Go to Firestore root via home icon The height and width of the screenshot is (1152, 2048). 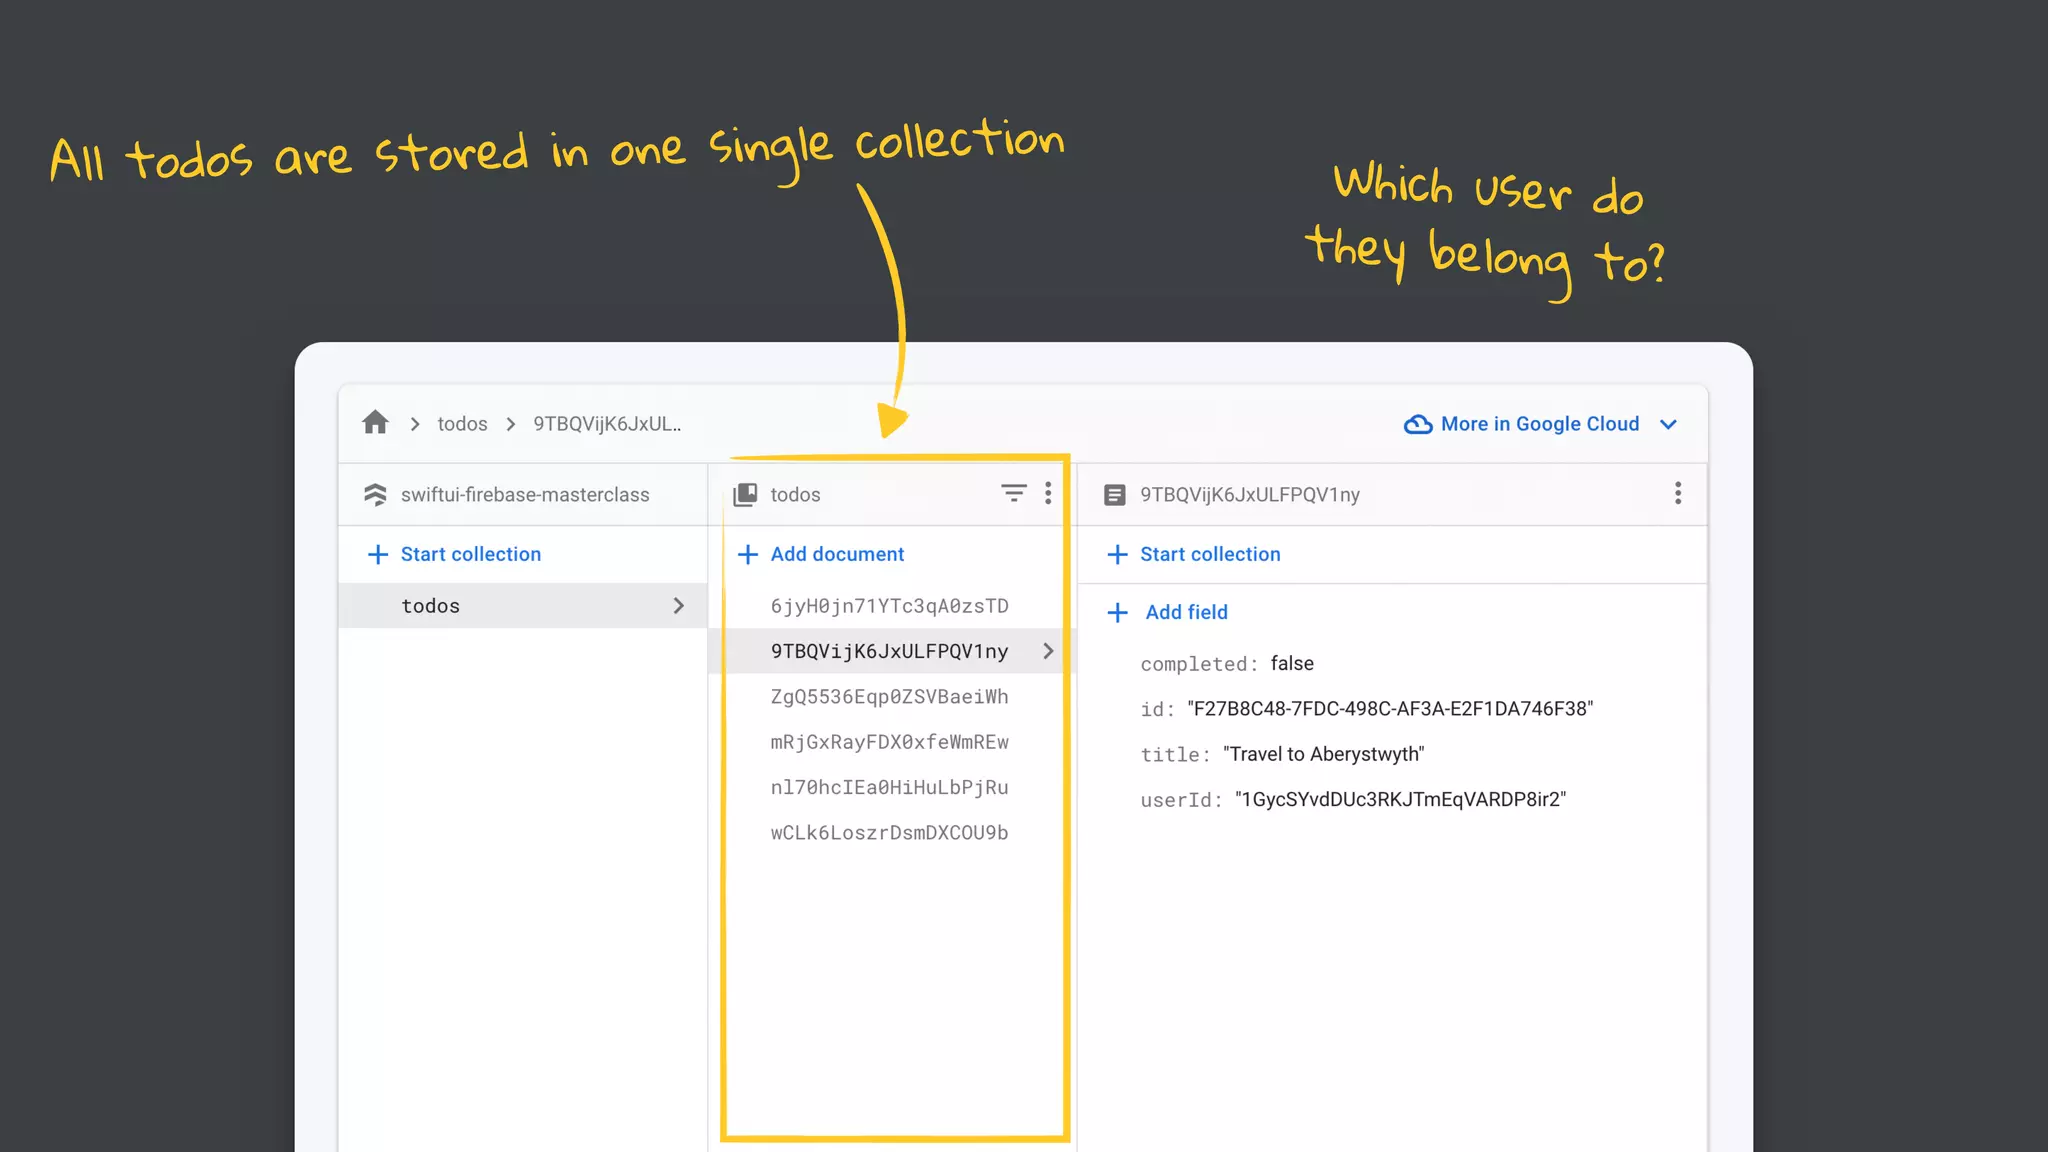tap(375, 423)
